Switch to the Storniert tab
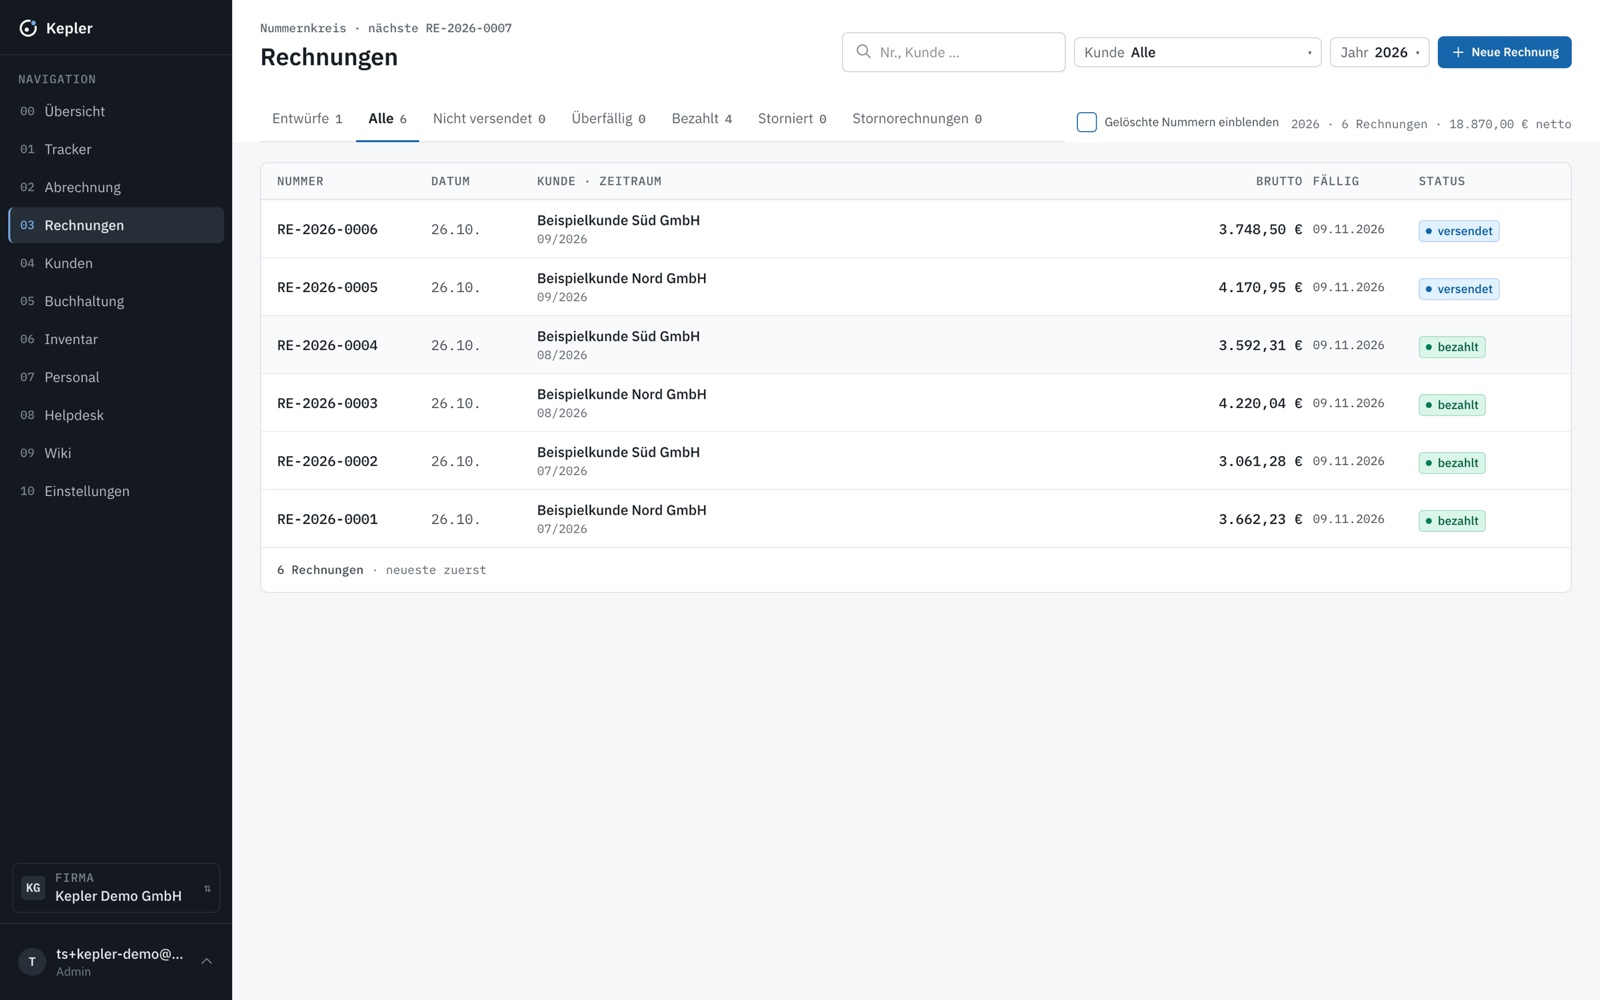Image resolution: width=1600 pixels, height=1000 pixels. [792, 119]
